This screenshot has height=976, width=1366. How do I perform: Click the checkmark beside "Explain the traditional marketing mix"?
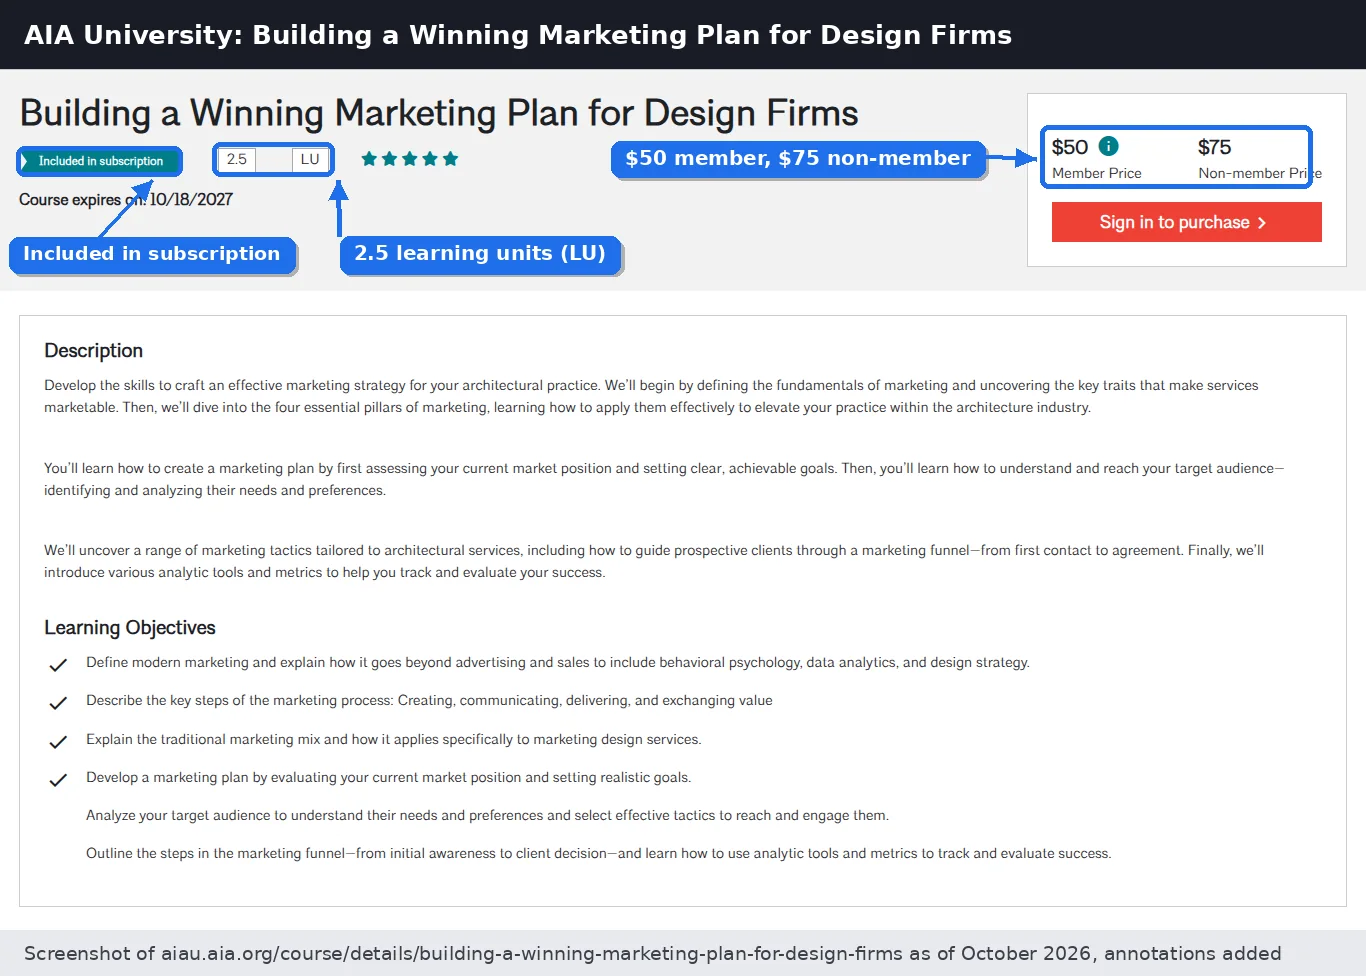click(x=58, y=742)
